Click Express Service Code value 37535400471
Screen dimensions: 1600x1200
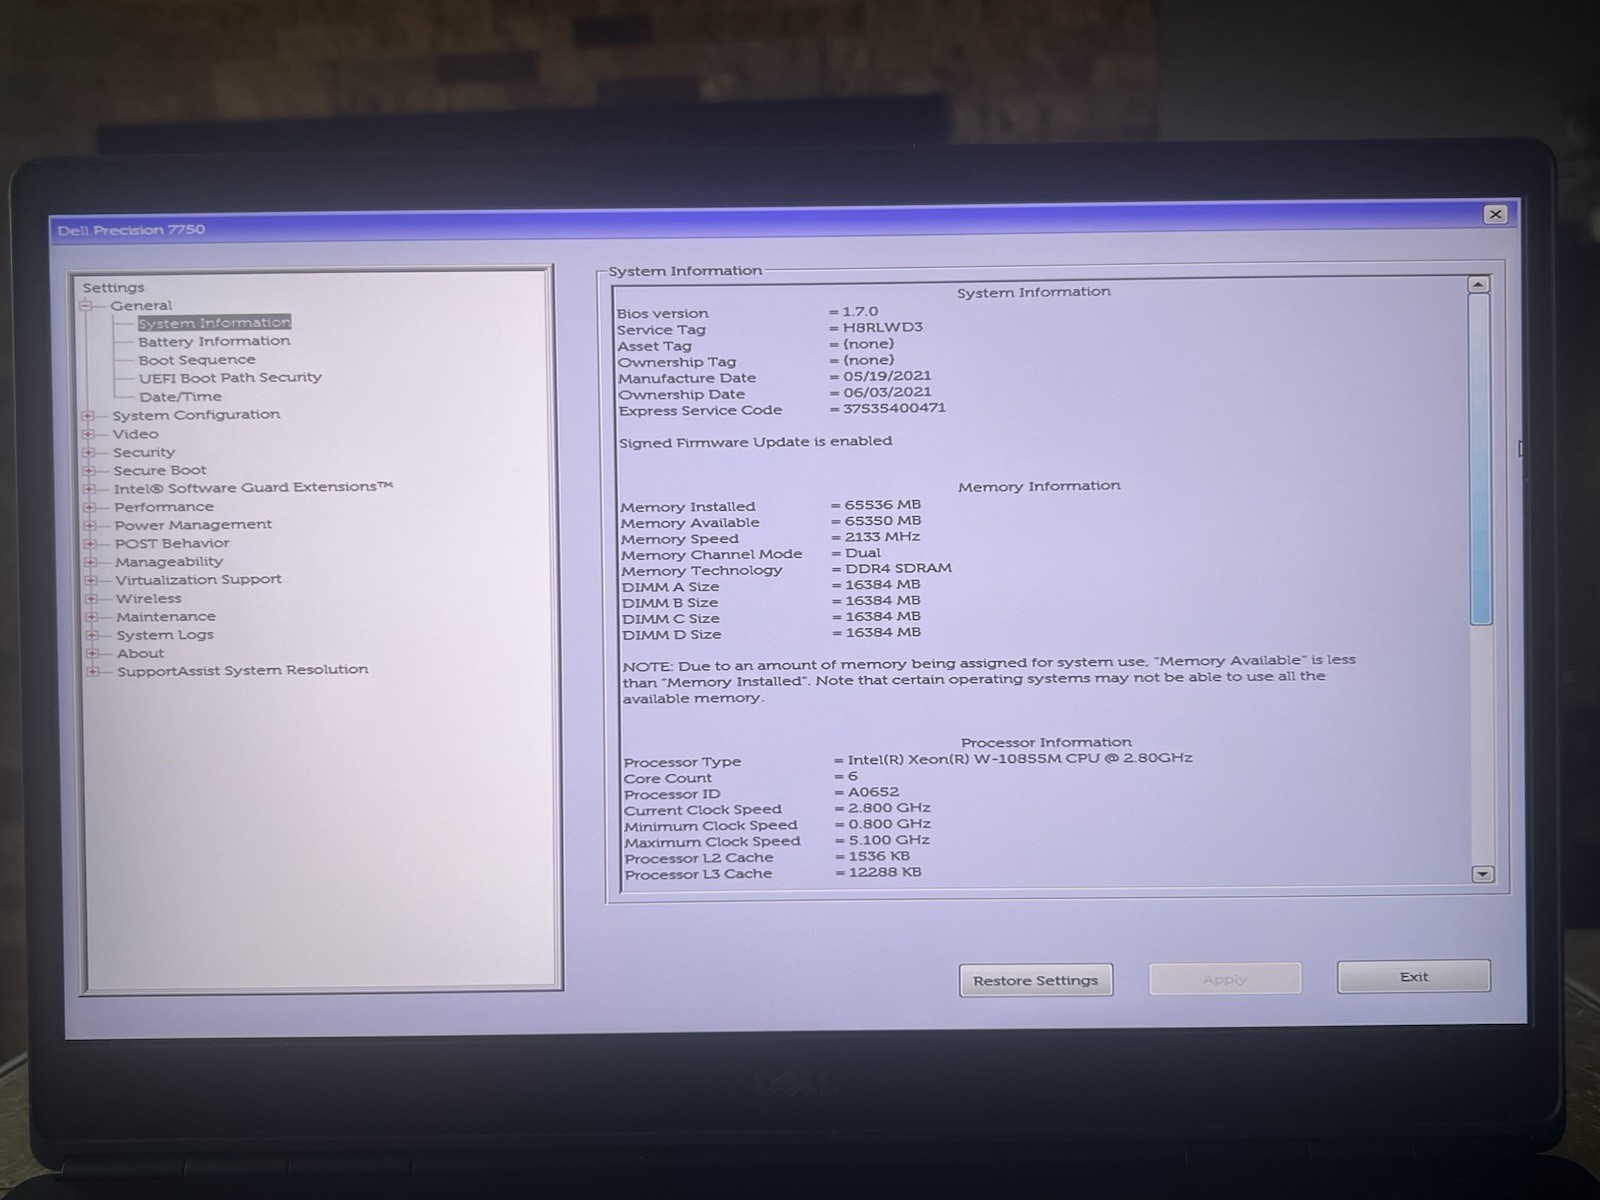point(894,408)
